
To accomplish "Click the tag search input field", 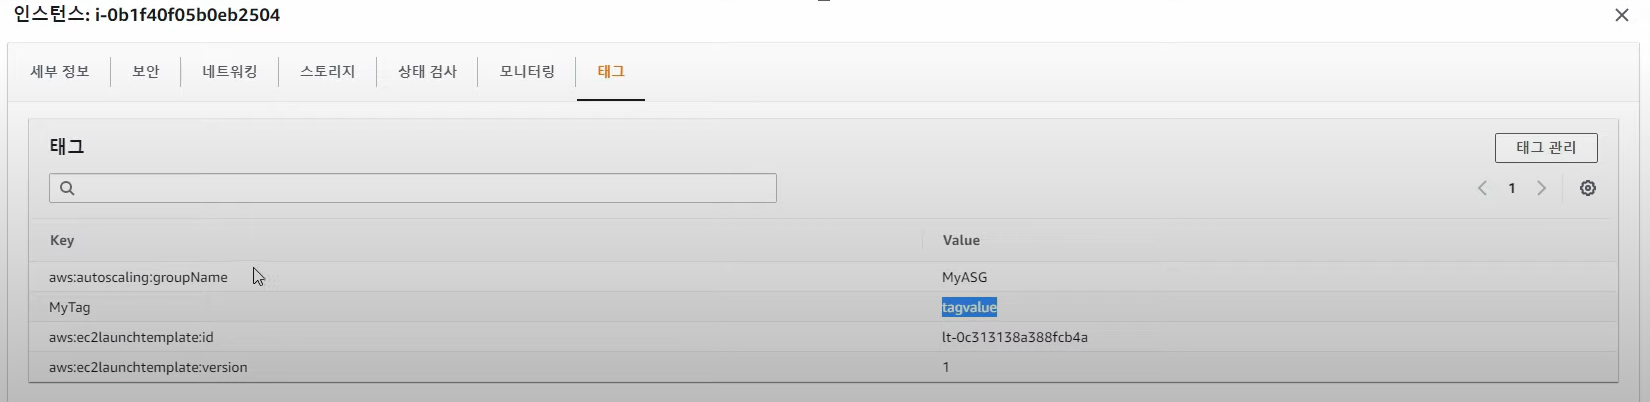I will coord(413,188).
